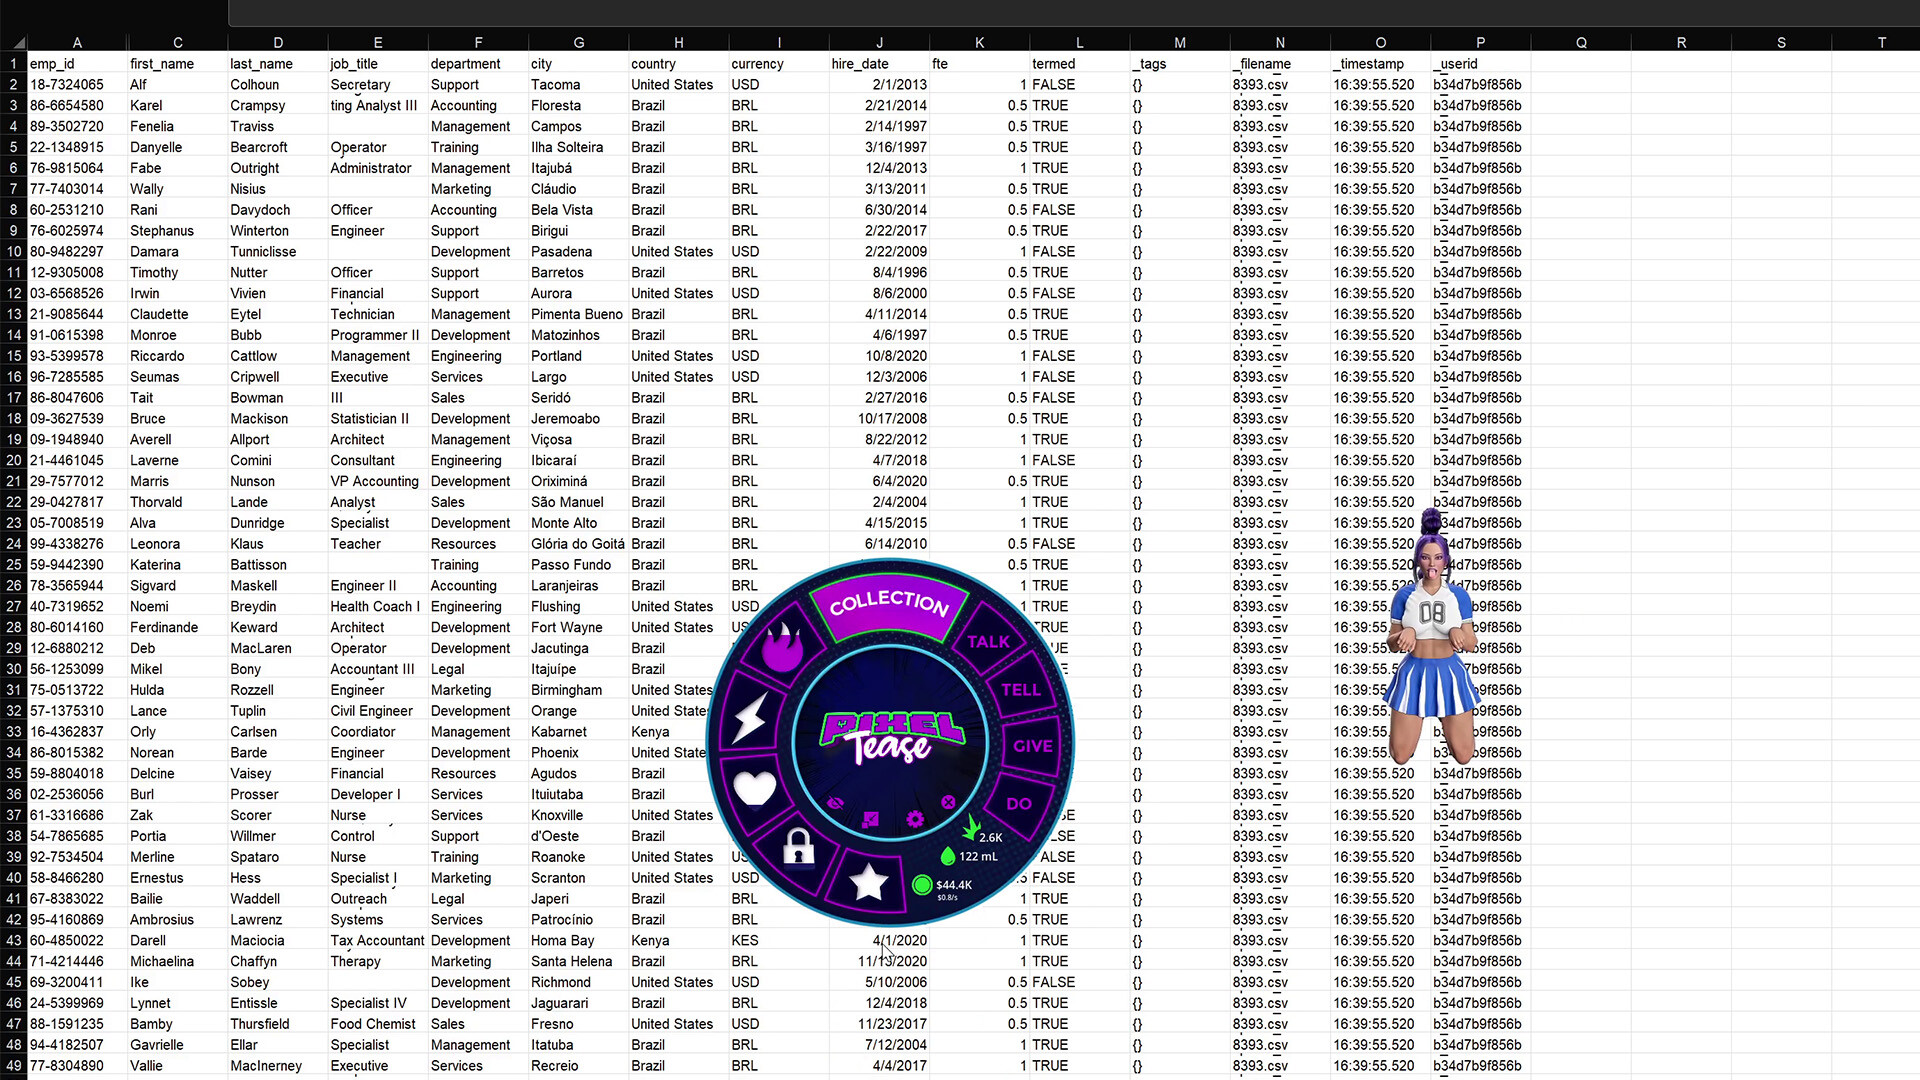Select the first name cell Stephanus
Viewport: 1920px width, 1080px height.
point(177,230)
